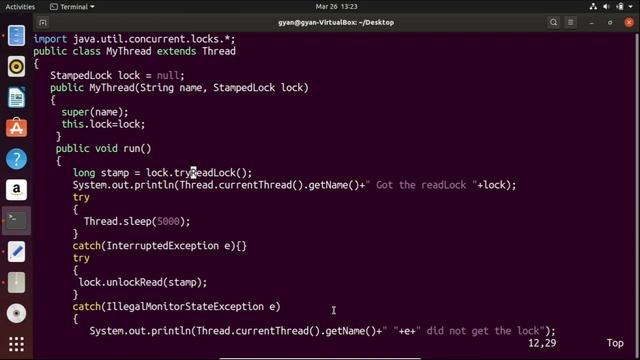Viewport: 640px width, 360px height.
Task: Launch Amazon from the dock
Action: 16,190
